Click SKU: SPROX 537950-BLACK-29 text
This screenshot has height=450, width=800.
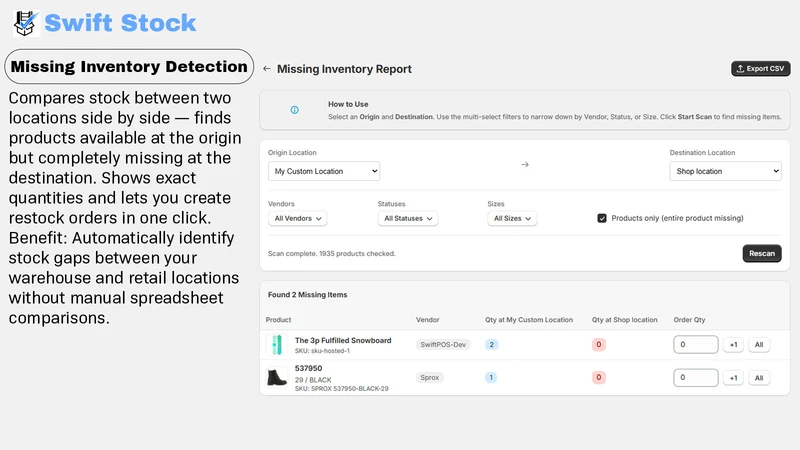341,389
